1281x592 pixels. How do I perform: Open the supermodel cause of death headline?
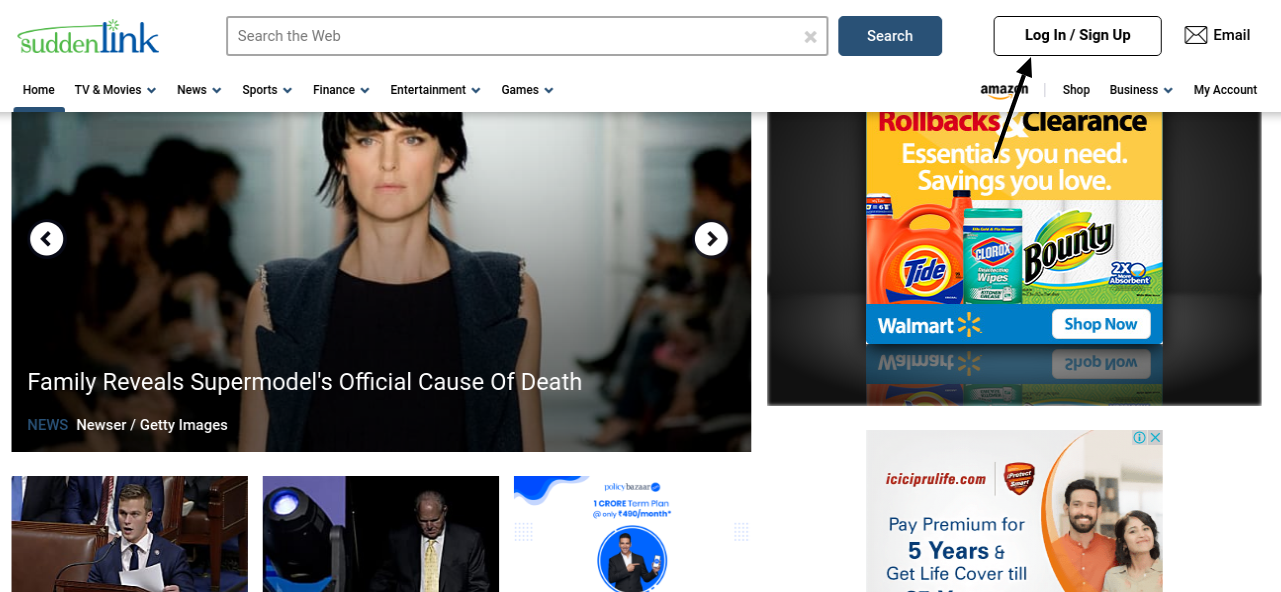[x=304, y=382]
